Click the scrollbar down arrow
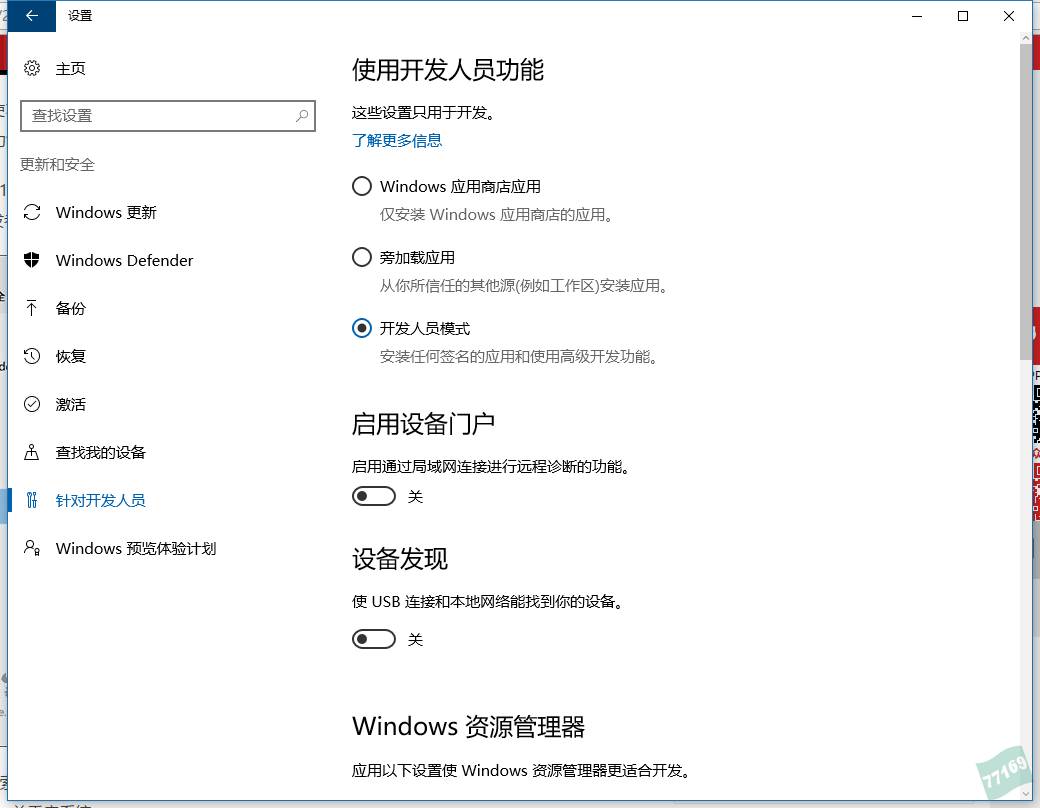Viewport: 1040px width, 808px height. pos(1026,793)
